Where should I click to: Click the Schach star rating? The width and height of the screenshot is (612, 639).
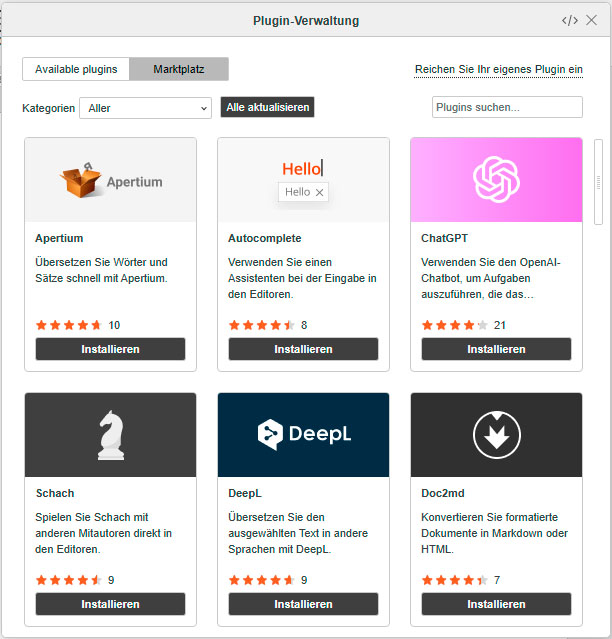[x=68, y=580]
